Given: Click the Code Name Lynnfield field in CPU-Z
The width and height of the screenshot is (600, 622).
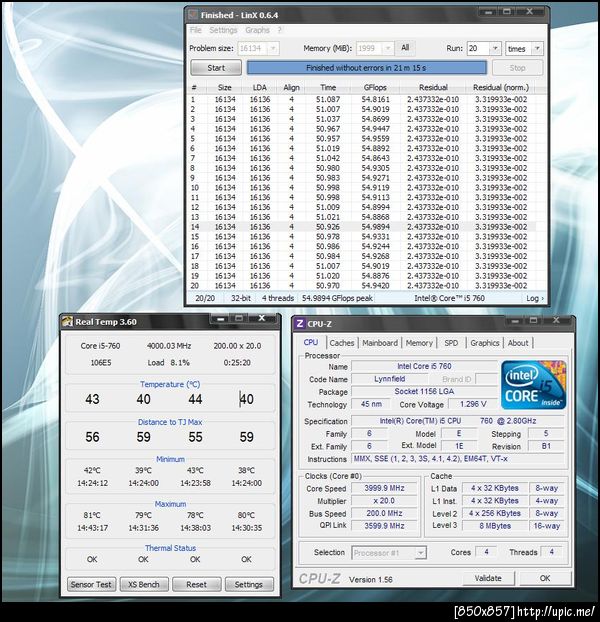Looking at the screenshot, I should click(x=389, y=379).
